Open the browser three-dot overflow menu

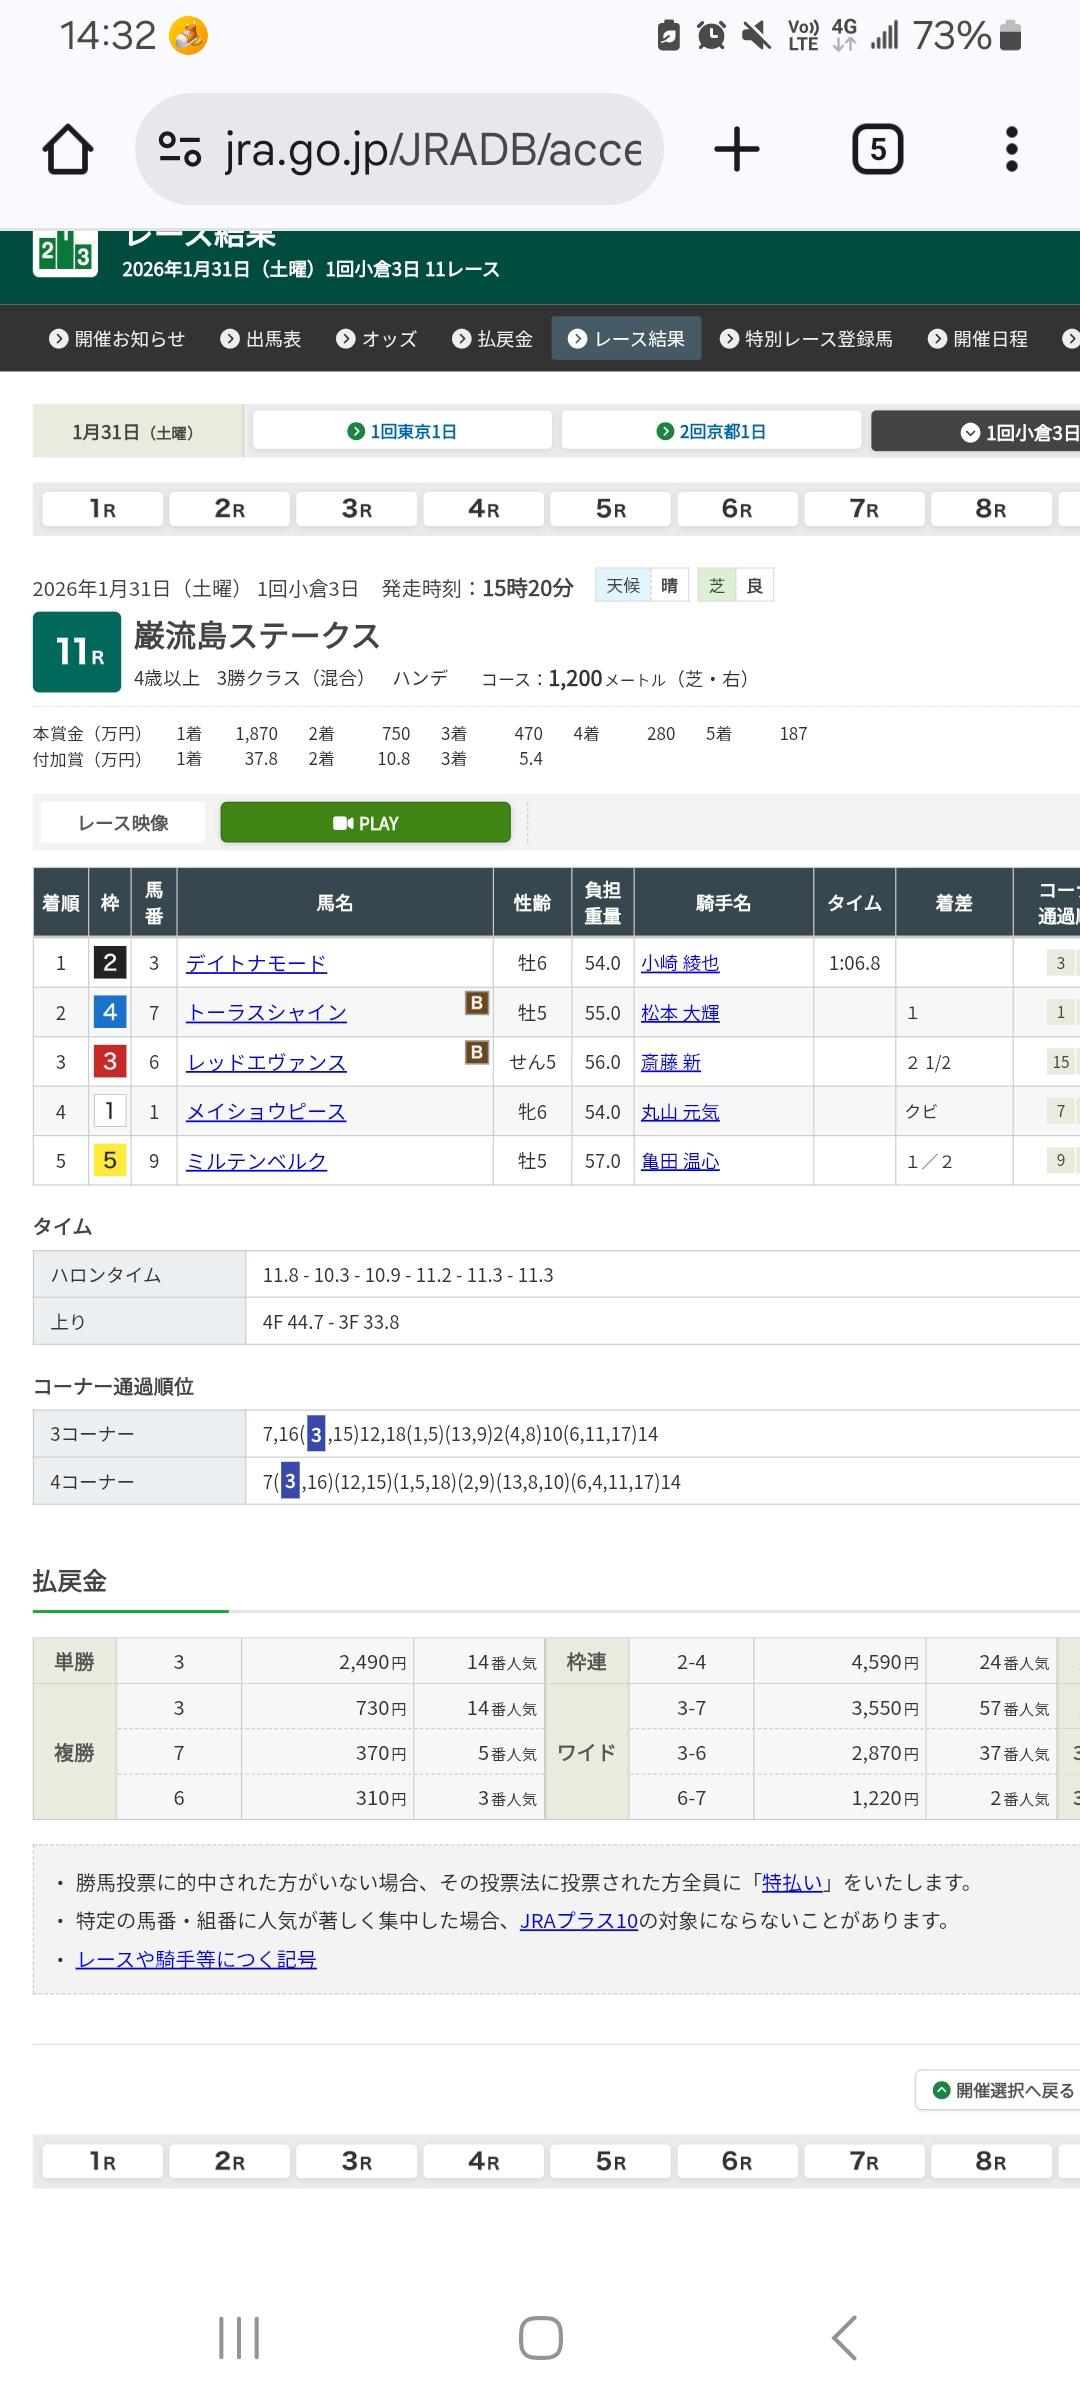(1011, 150)
